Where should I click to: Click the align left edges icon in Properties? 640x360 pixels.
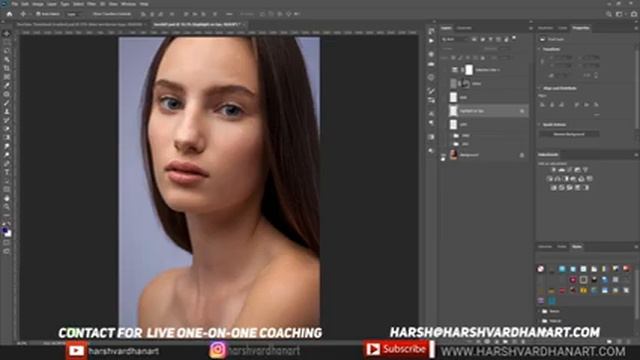pos(542,105)
